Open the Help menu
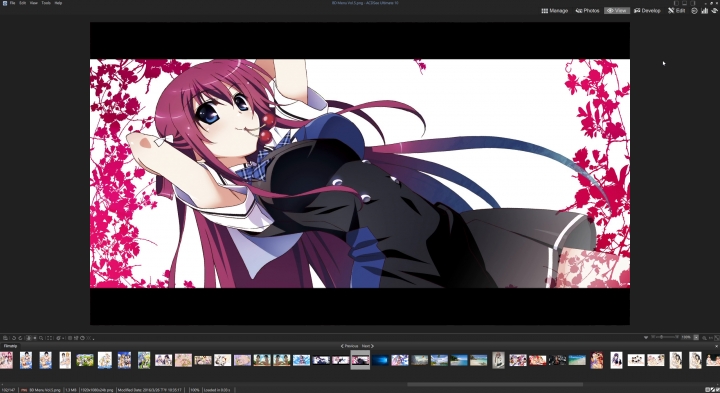This screenshot has height=393, width=720. tap(58, 3)
